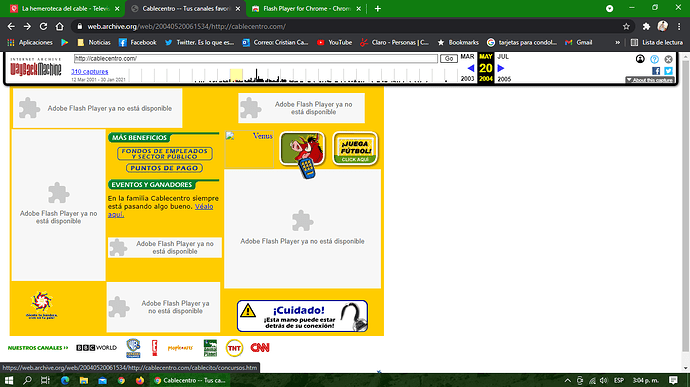
Task: Open the Bookmarks star bookmark
Action: (x=458, y=42)
